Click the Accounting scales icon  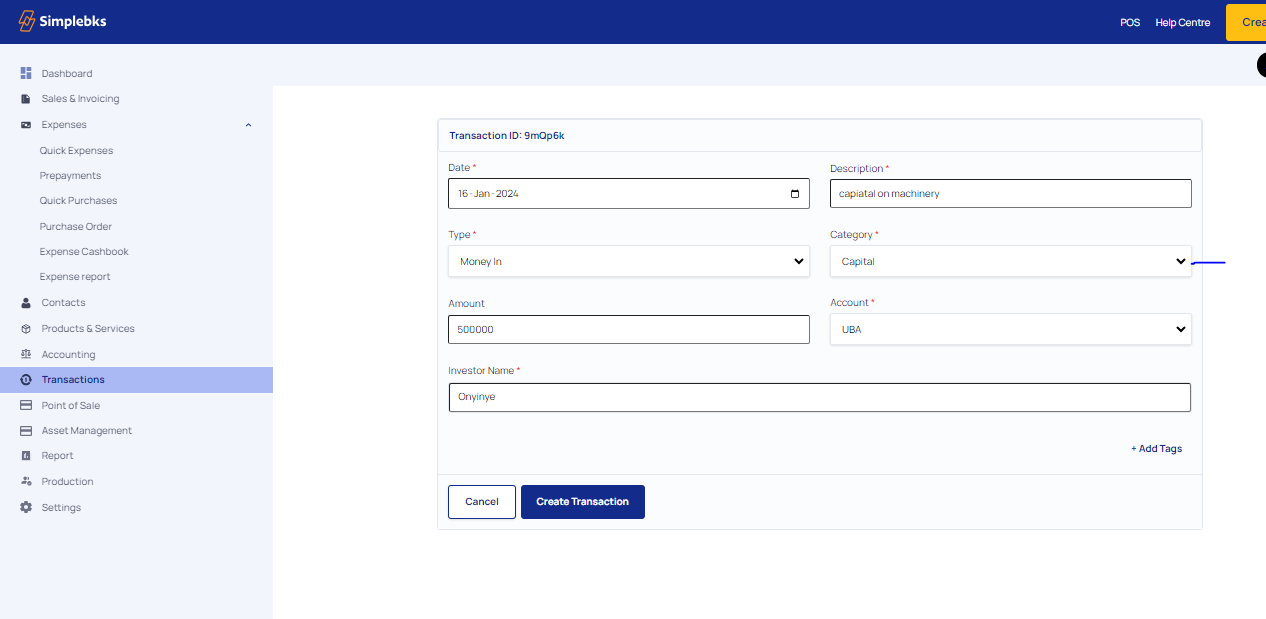point(26,355)
